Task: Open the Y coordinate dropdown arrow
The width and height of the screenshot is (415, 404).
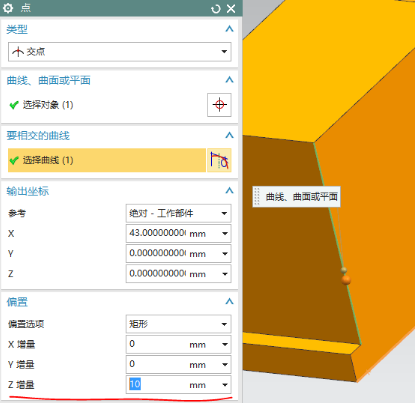Action: pyautogui.click(x=225, y=254)
